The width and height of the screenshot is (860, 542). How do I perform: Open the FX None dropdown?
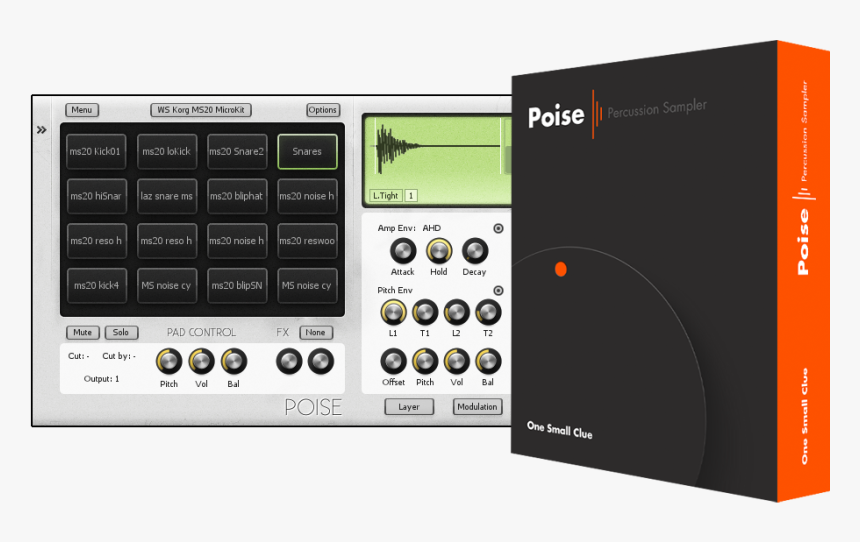[316, 332]
